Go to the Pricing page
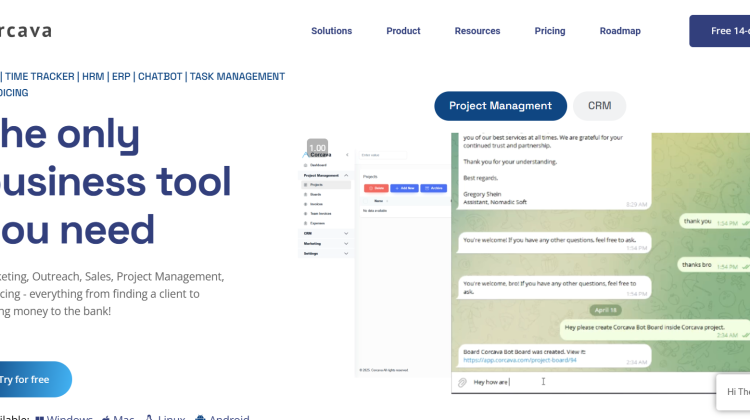750x420 pixels. click(x=550, y=31)
